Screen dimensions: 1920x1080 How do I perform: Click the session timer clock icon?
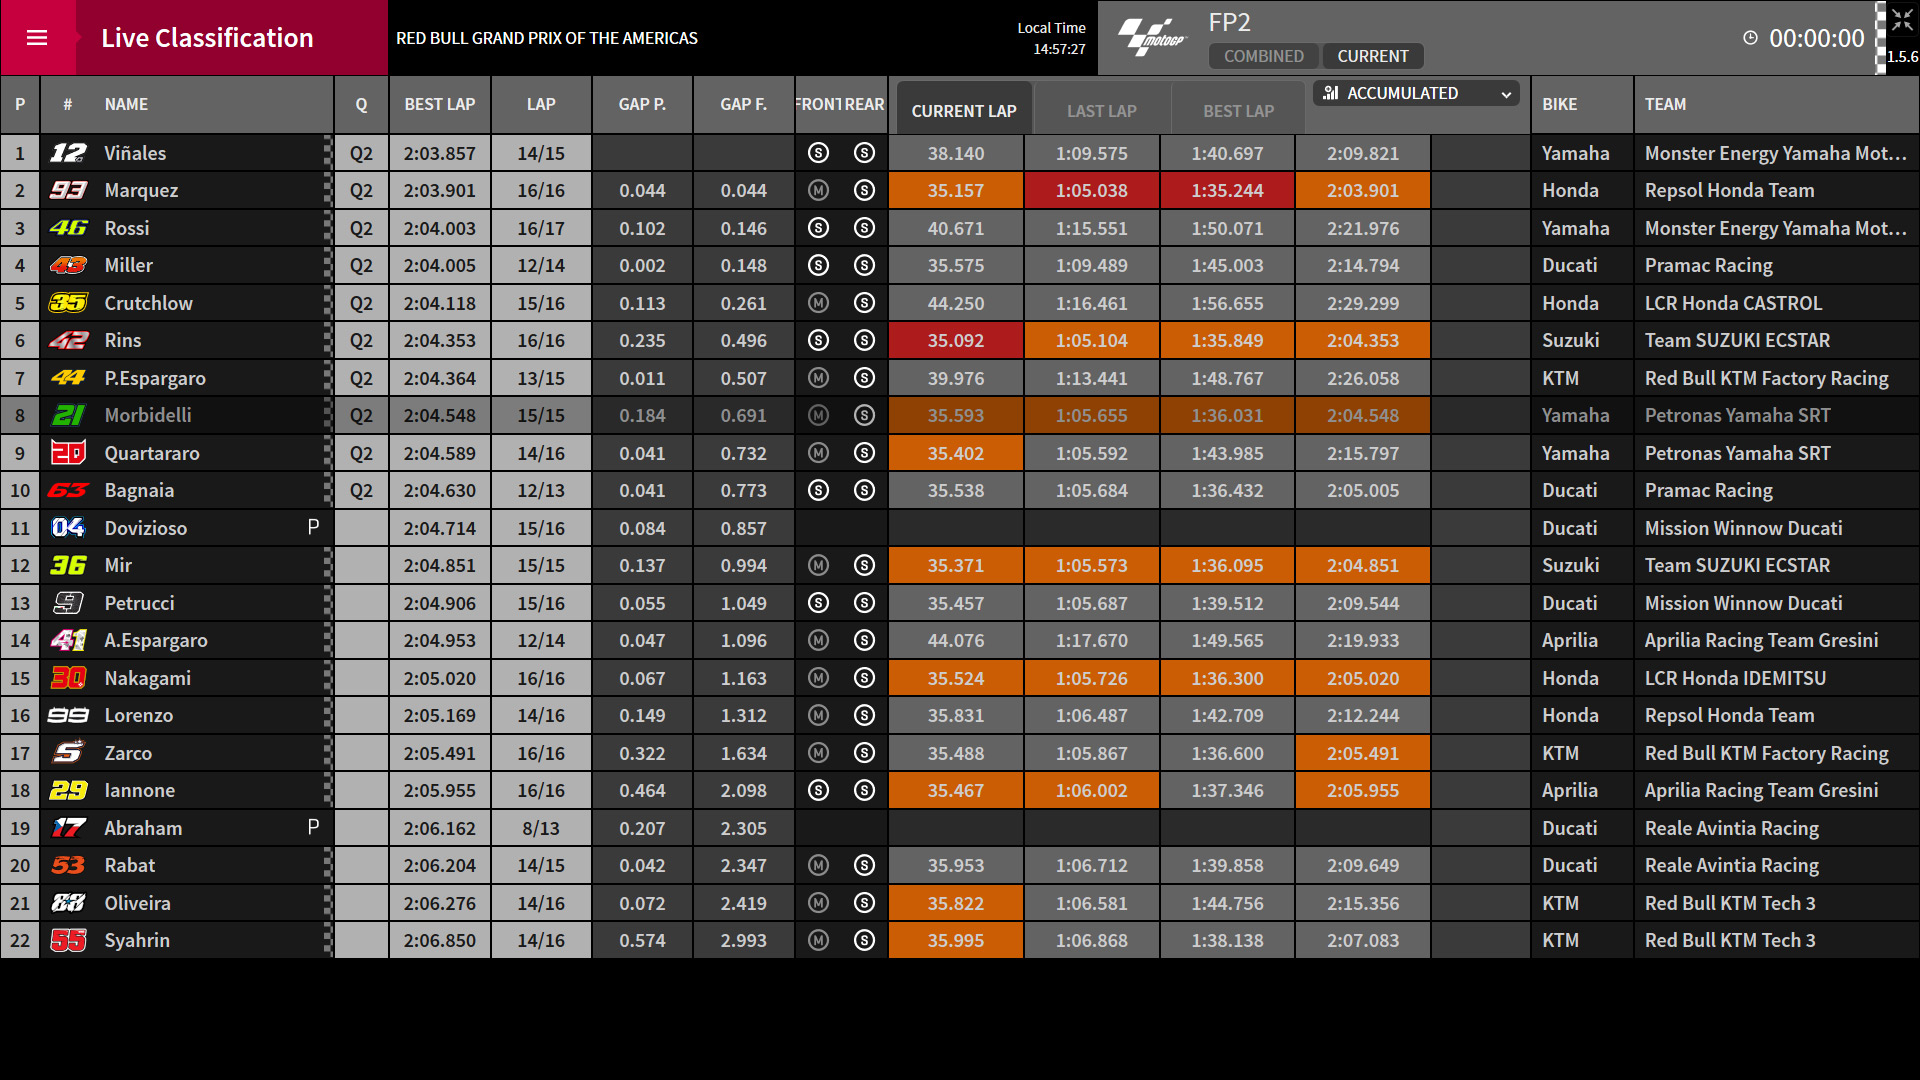coord(1750,38)
